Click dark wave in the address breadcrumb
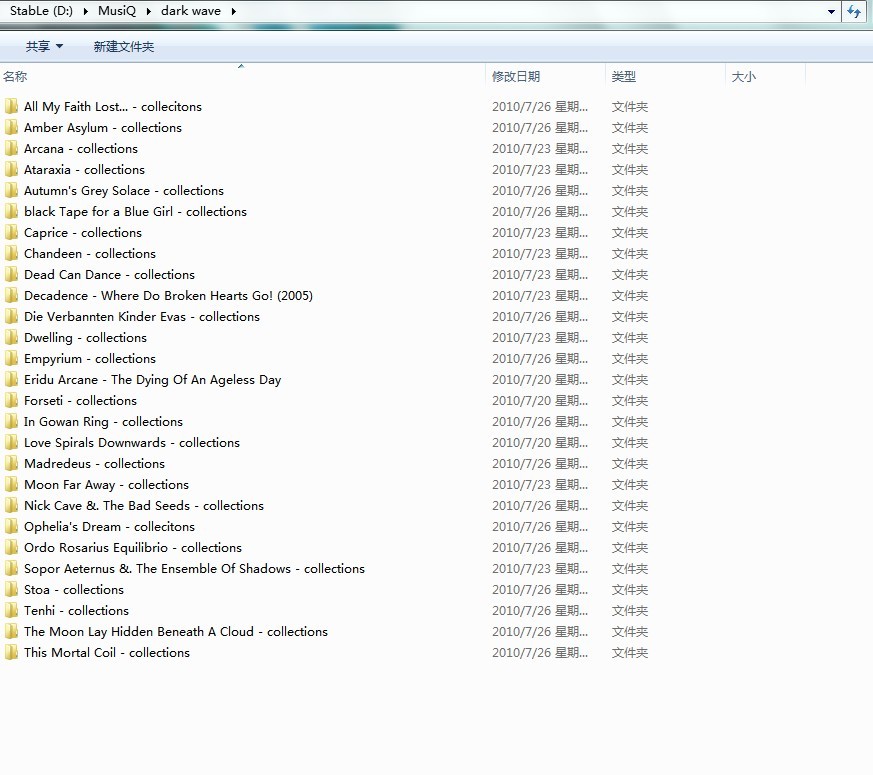The height and width of the screenshot is (775, 873). pyautogui.click(x=191, y=11)
